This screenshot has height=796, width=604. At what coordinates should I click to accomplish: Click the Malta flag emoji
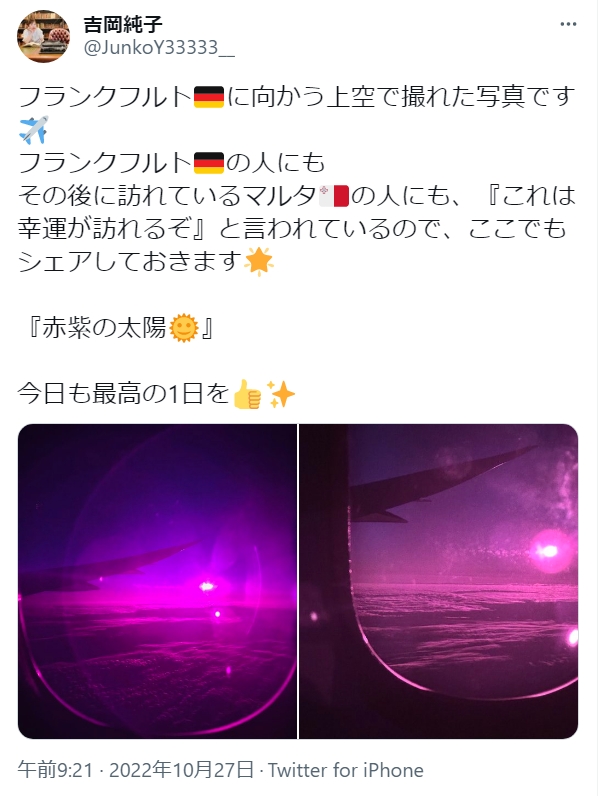334,196
